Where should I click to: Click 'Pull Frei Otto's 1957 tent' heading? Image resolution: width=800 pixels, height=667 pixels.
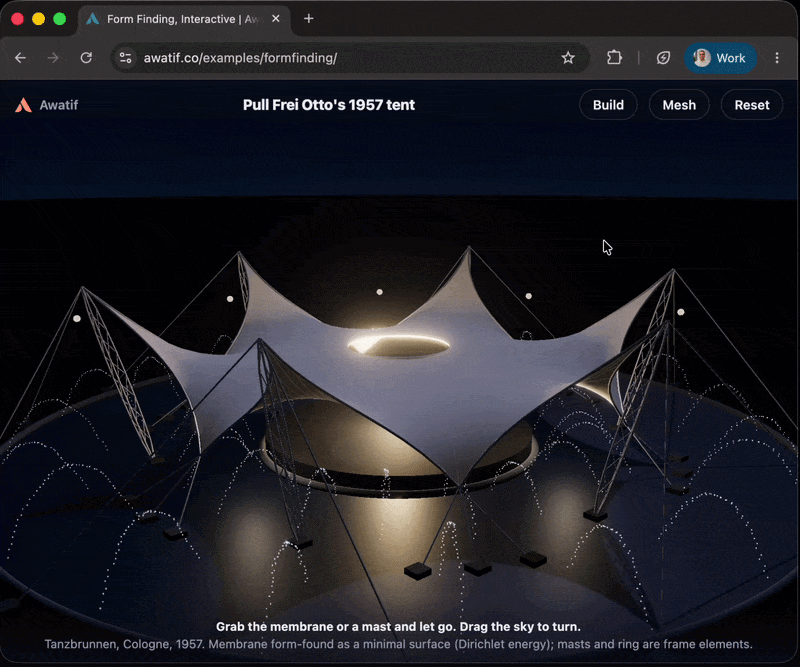[329, 105]
